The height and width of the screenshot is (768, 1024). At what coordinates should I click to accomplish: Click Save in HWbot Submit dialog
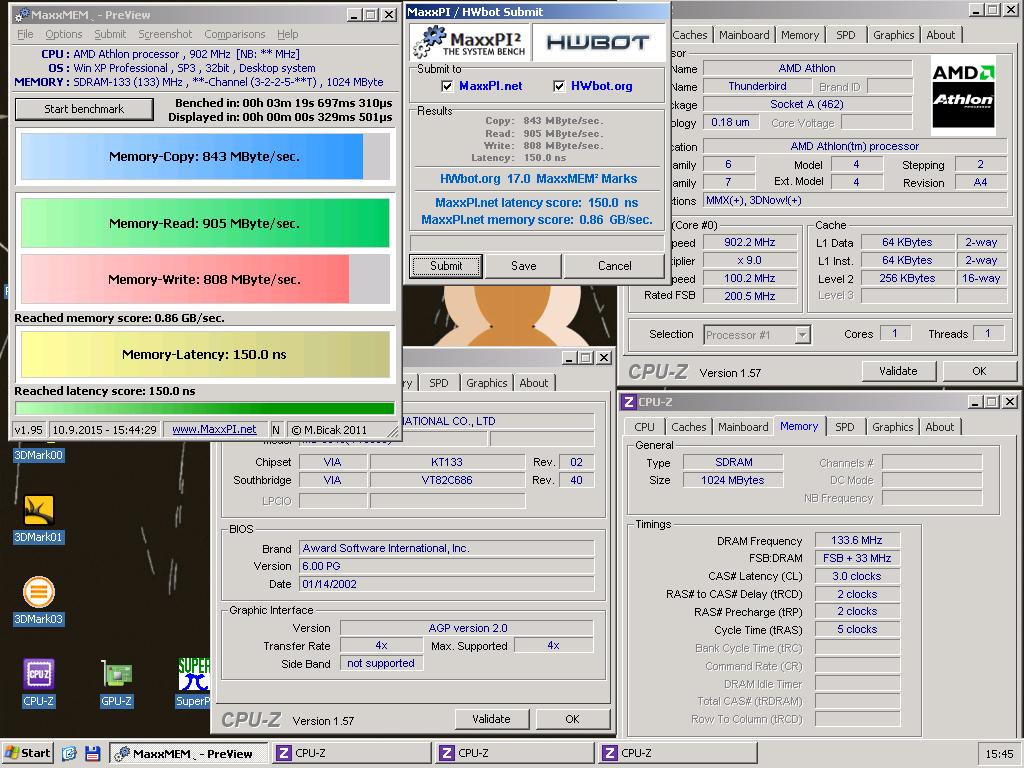[523, 266]
